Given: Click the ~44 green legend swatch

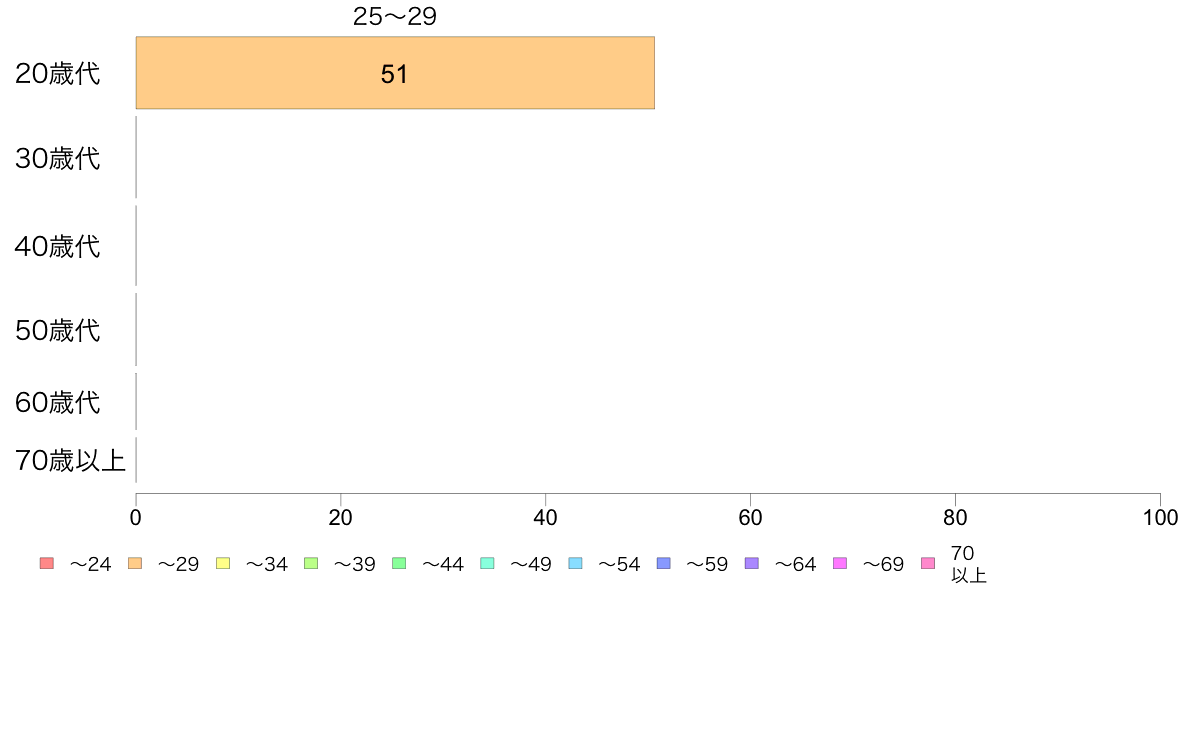Looking at the screenshot, I should (399, 563).
